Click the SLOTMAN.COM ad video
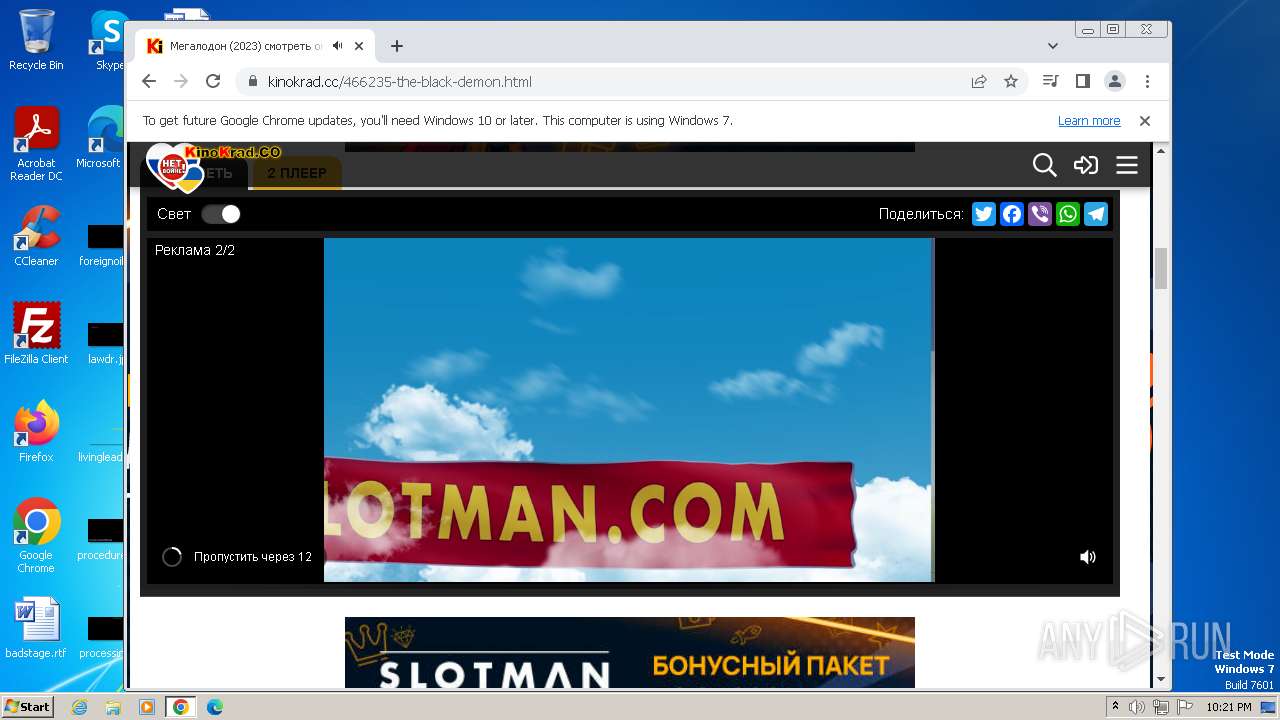The width and height of the screenshot is (1280, 720). 629,410
